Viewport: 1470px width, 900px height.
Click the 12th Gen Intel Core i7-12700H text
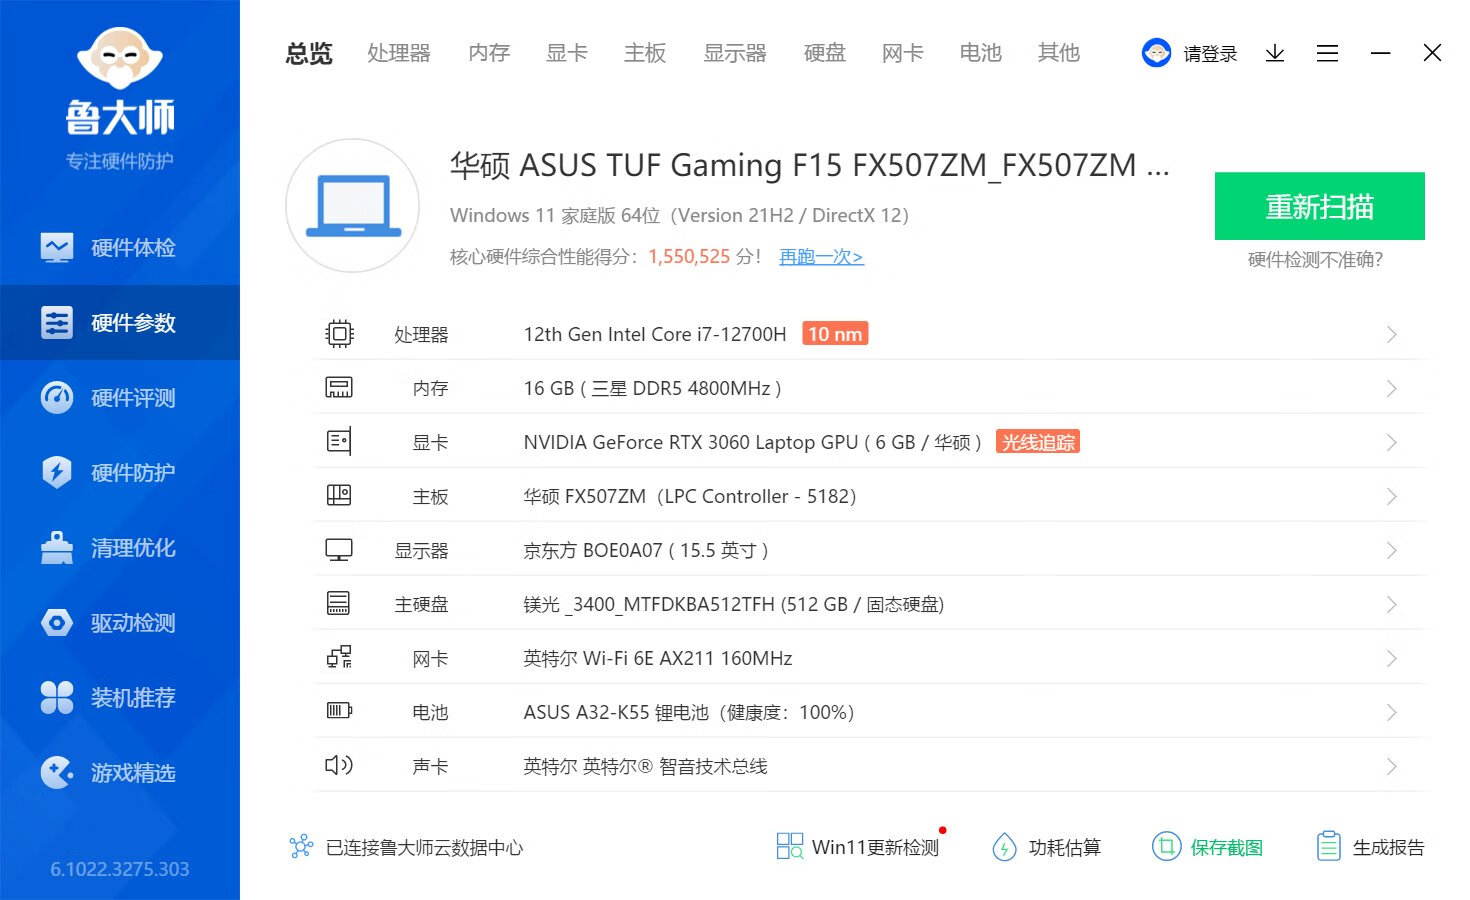coord(655,334)
